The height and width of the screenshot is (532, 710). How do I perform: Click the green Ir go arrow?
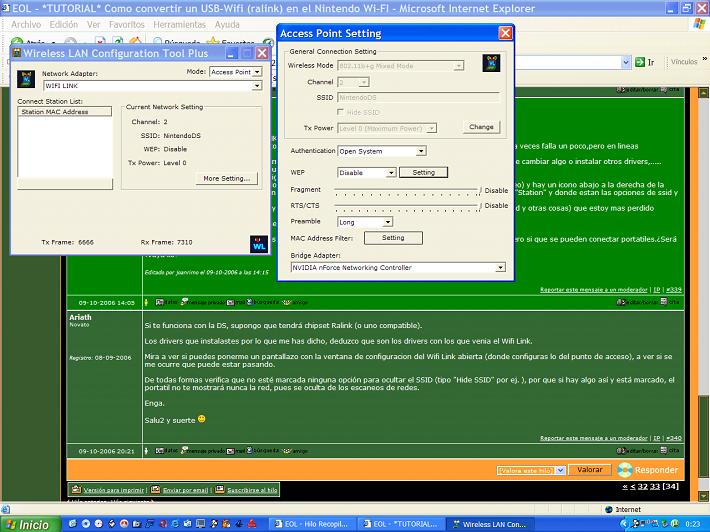(640, 62)
